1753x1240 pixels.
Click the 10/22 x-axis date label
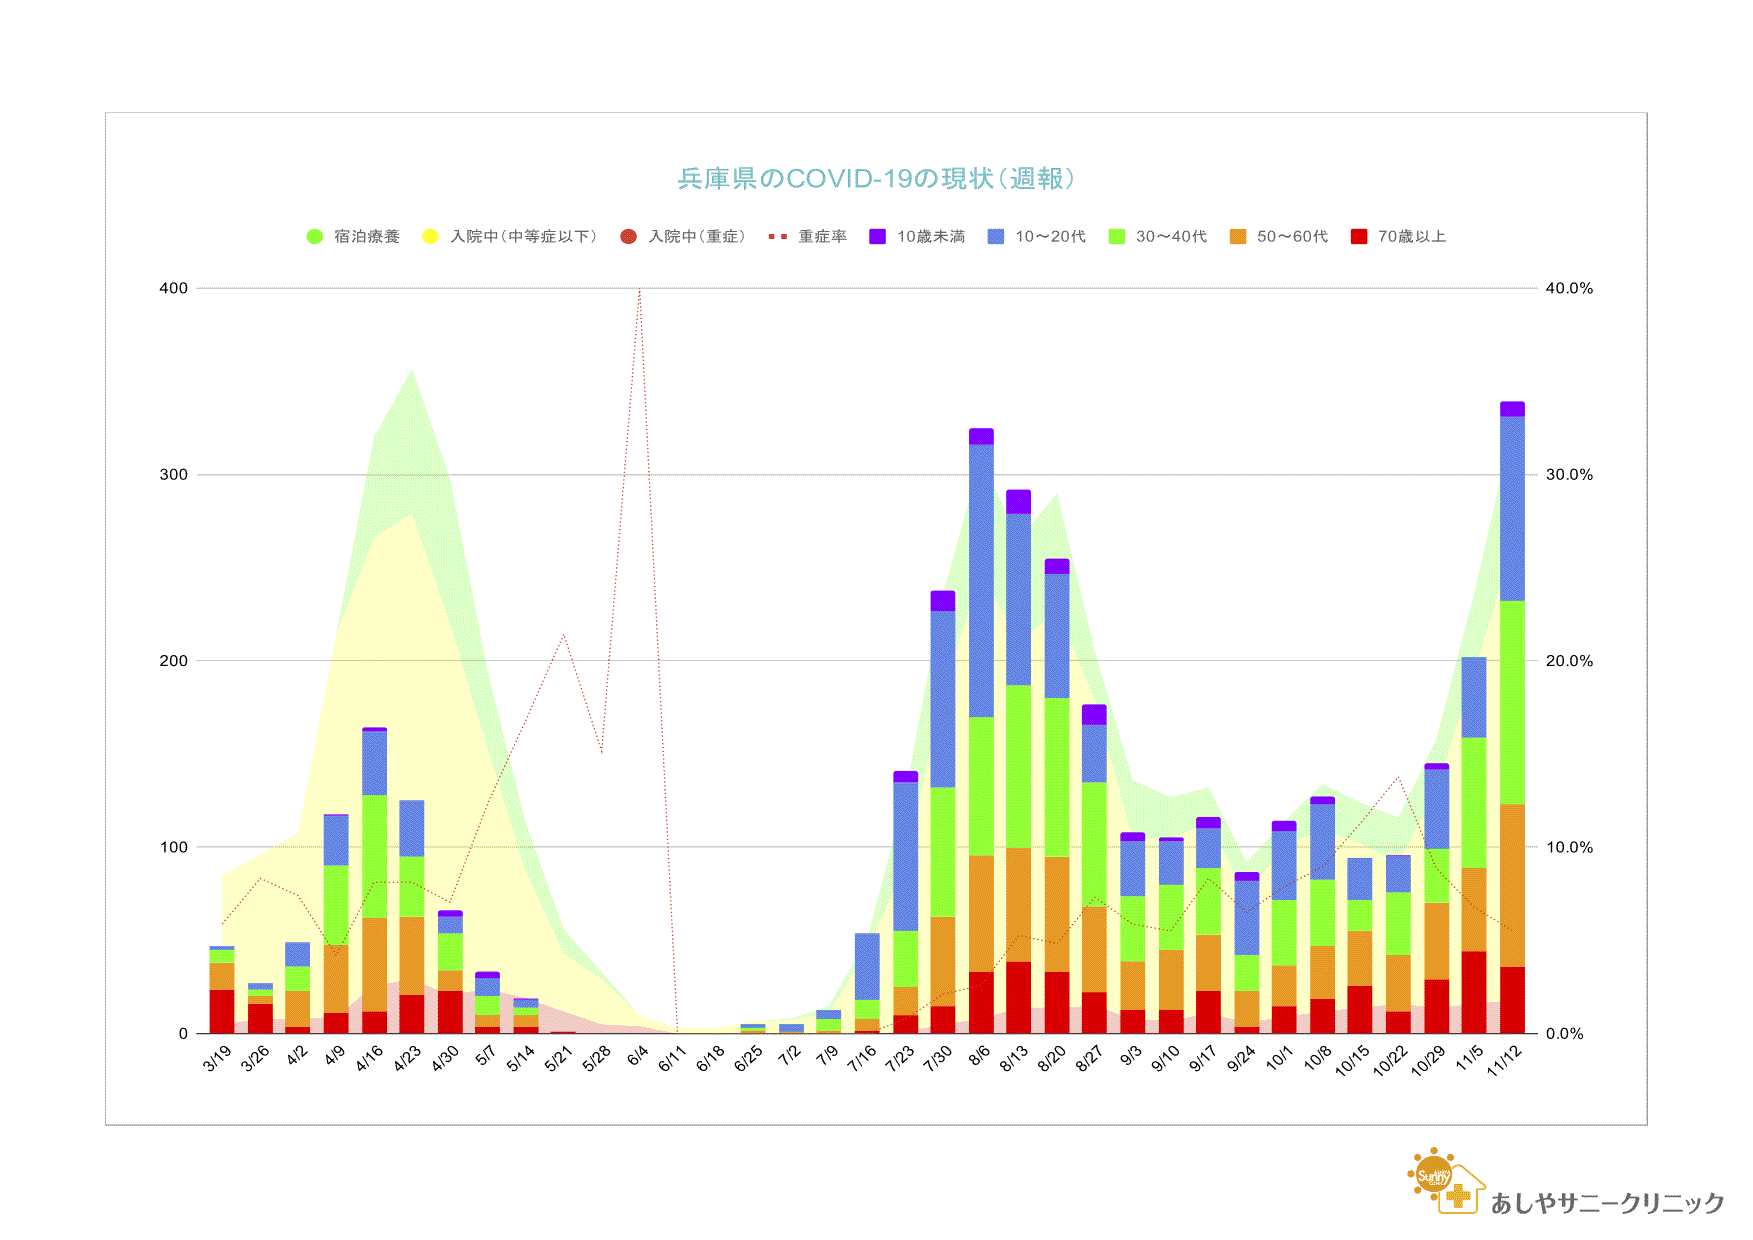(x=1390, y=1060)
